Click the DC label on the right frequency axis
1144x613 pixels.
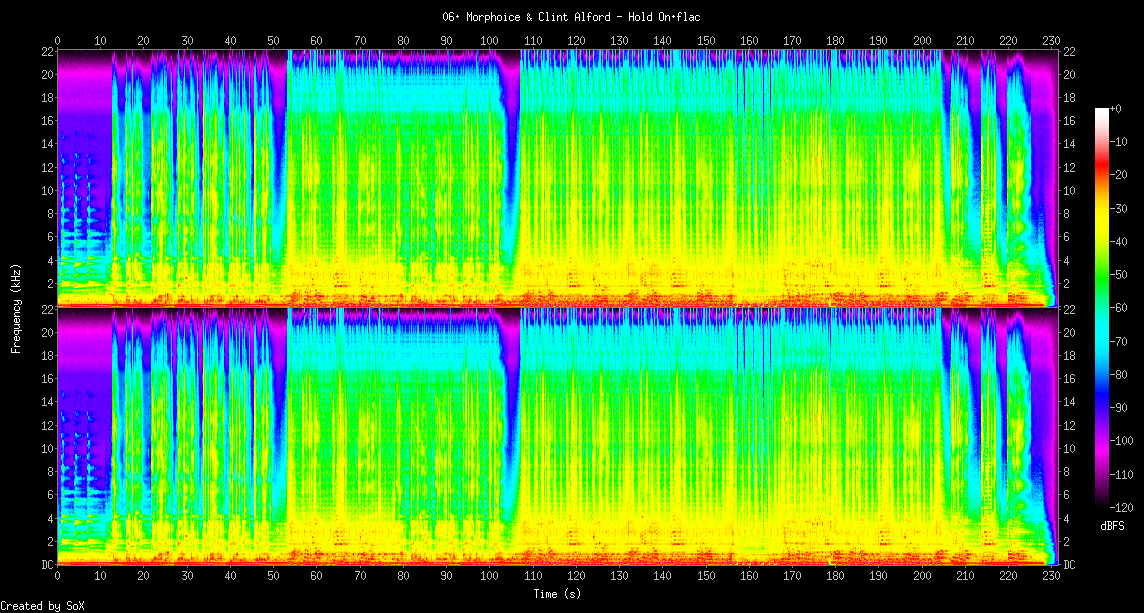coord(1068,564)
